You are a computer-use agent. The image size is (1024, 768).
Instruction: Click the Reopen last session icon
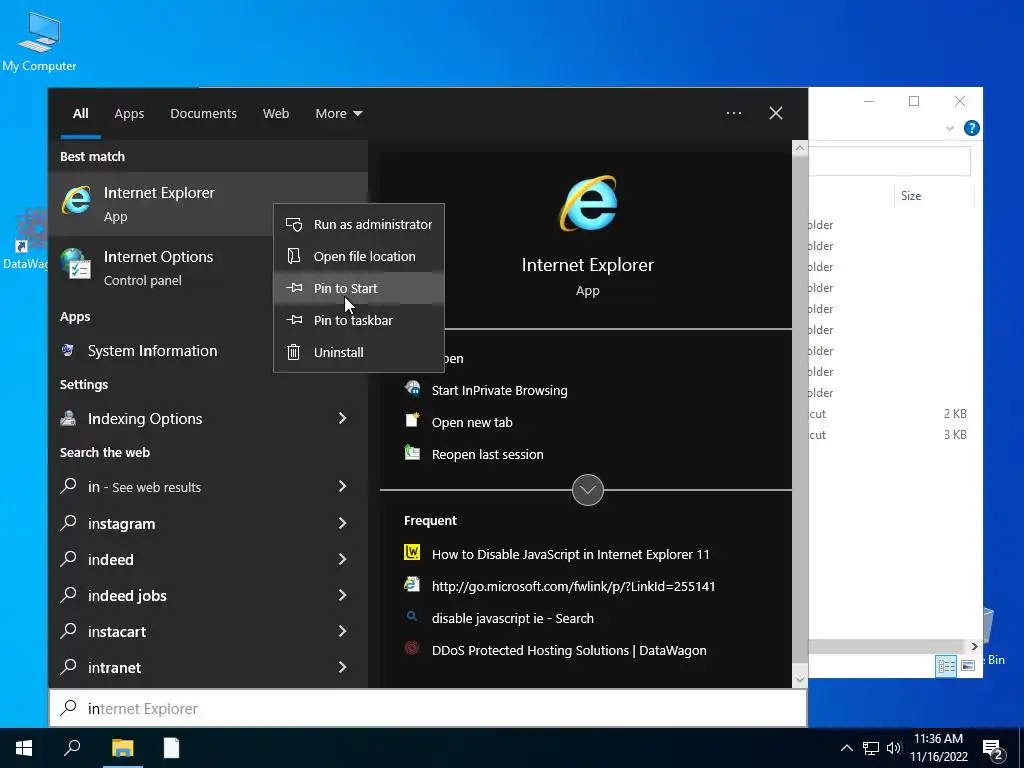412,453
